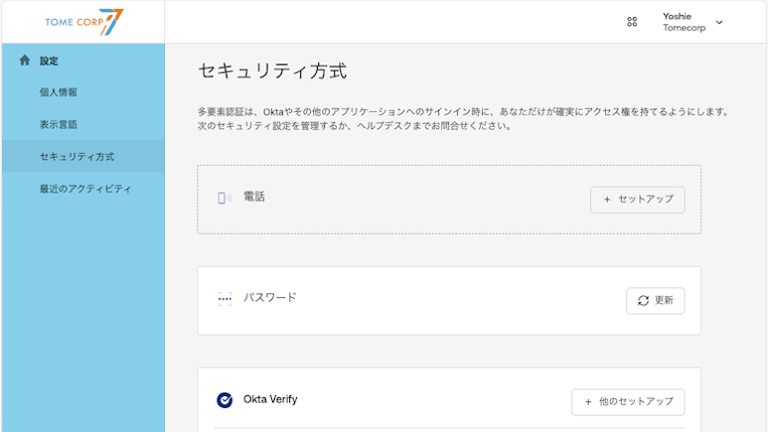Click the セキュリティ方式 page heading

[272, 72]
